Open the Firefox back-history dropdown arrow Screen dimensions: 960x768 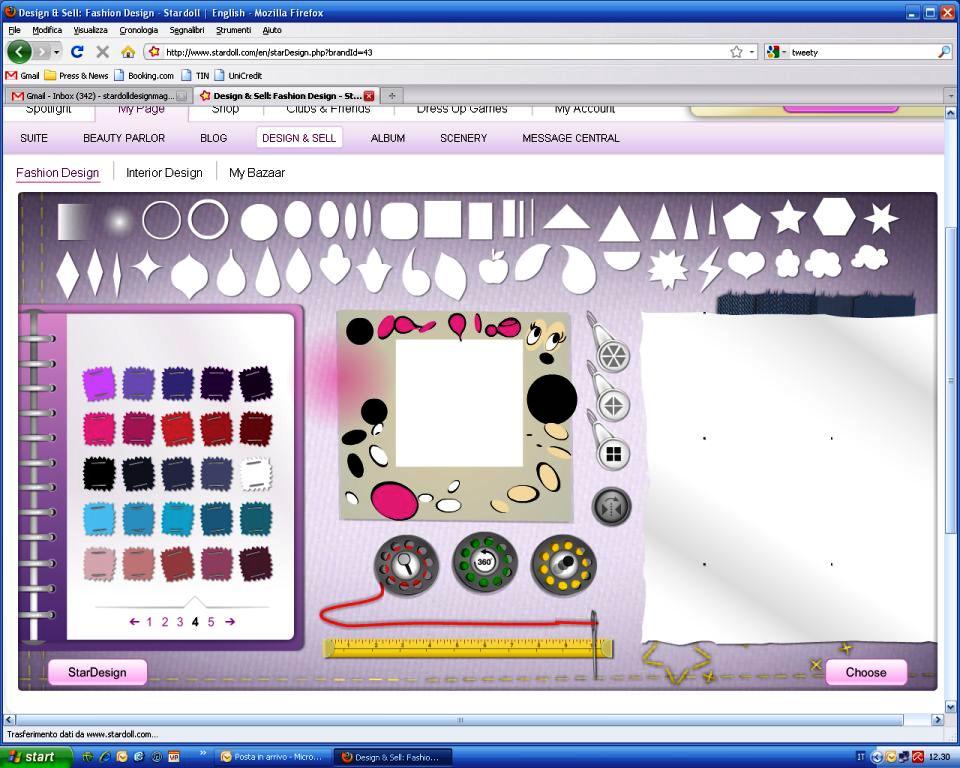pos(57,52)
